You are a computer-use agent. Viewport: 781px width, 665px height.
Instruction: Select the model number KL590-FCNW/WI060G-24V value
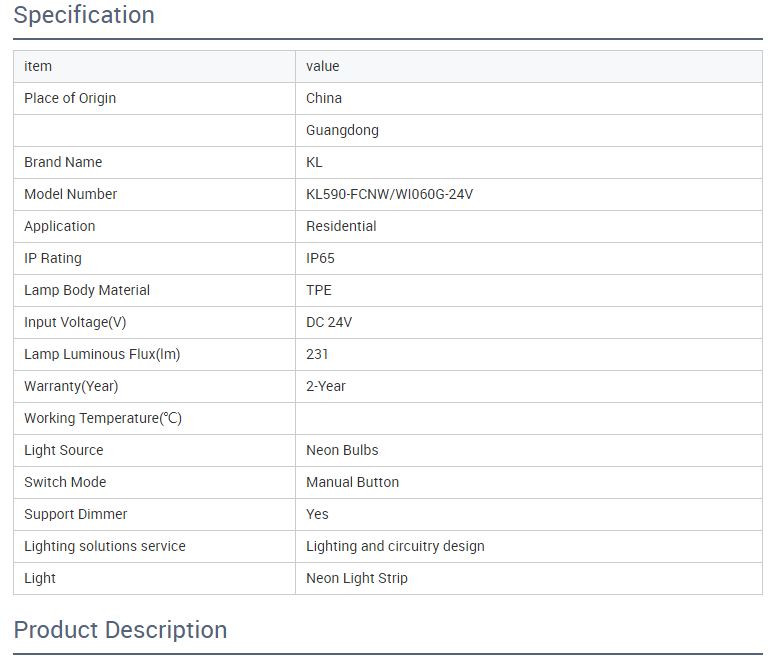click(389, 194)
